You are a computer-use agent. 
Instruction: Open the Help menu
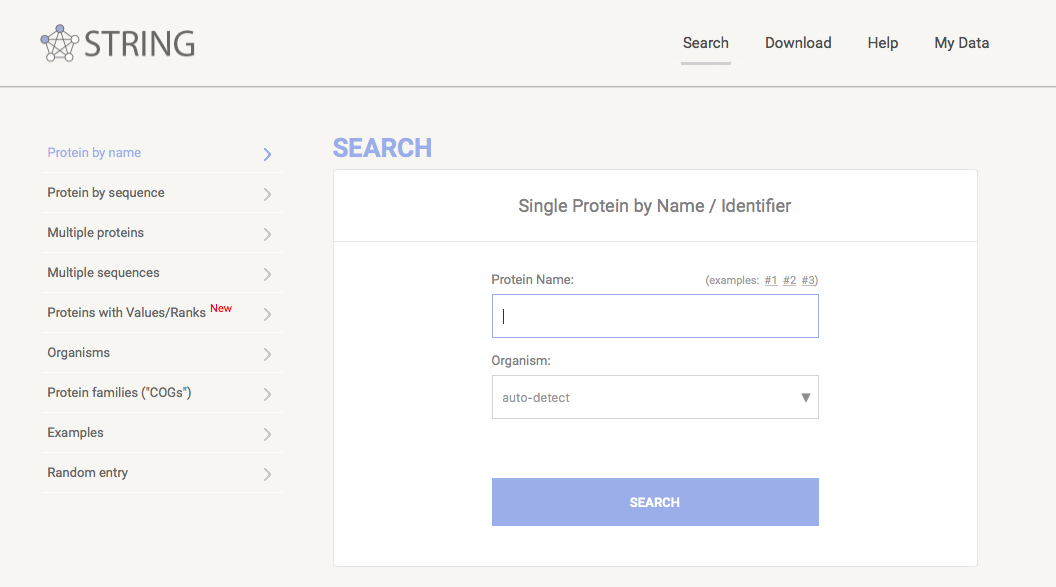(x=882, y=43)
